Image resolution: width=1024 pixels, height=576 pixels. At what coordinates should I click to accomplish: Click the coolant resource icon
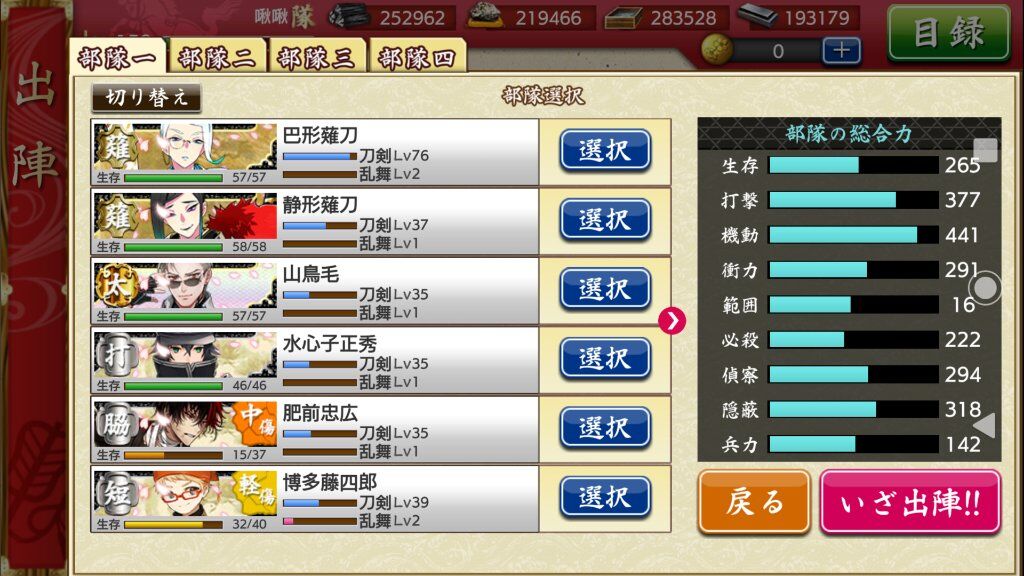(623, 18)
